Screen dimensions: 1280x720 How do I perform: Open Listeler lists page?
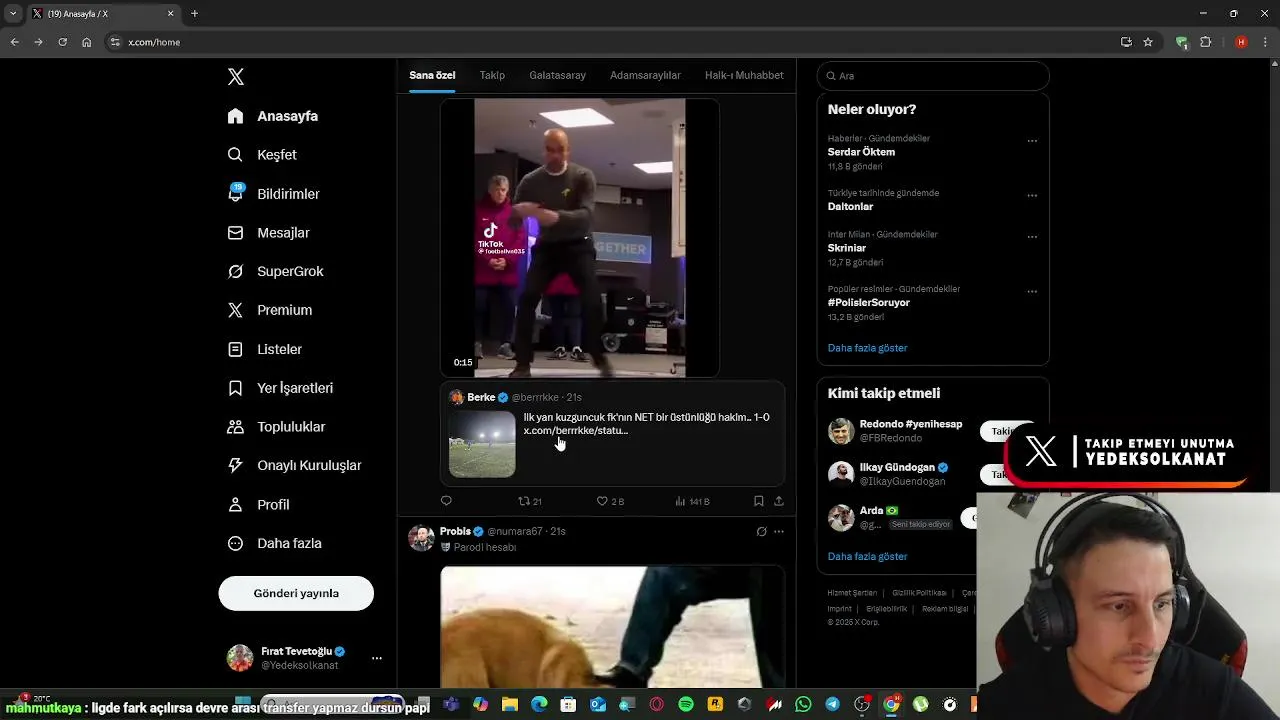pos(264,349)
